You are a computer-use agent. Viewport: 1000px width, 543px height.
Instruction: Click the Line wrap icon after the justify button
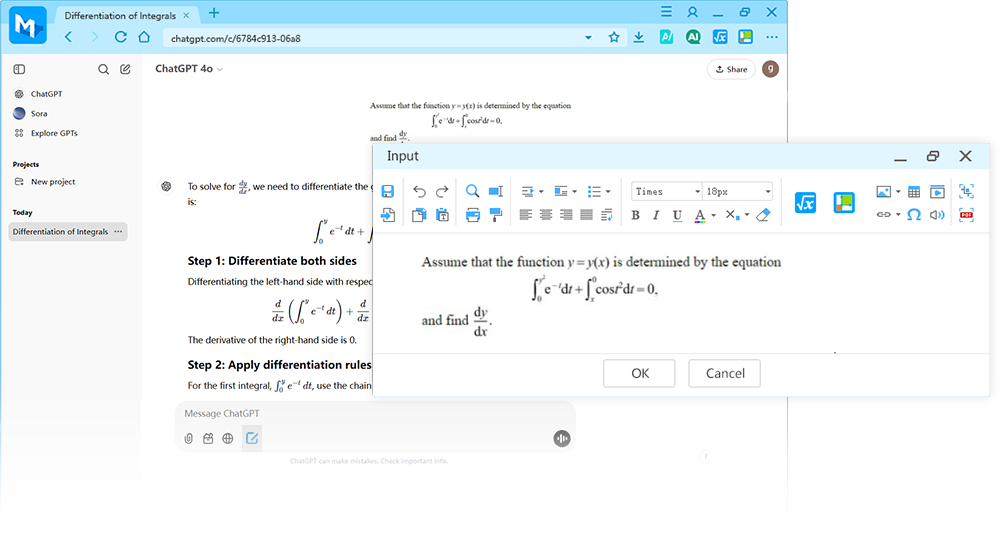click(x=607, y=215)
